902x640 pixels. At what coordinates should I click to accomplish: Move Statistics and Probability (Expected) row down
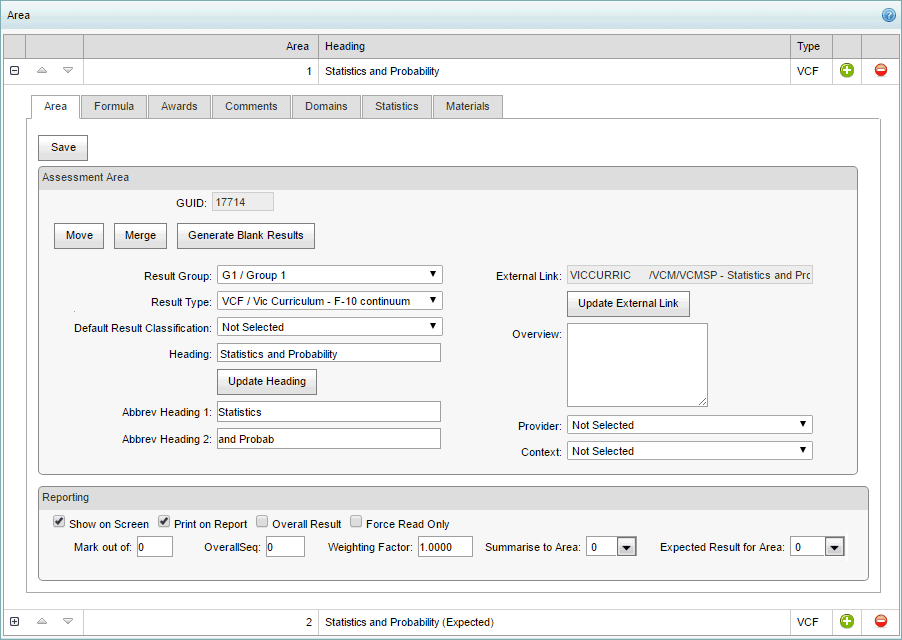pos(68,621)
